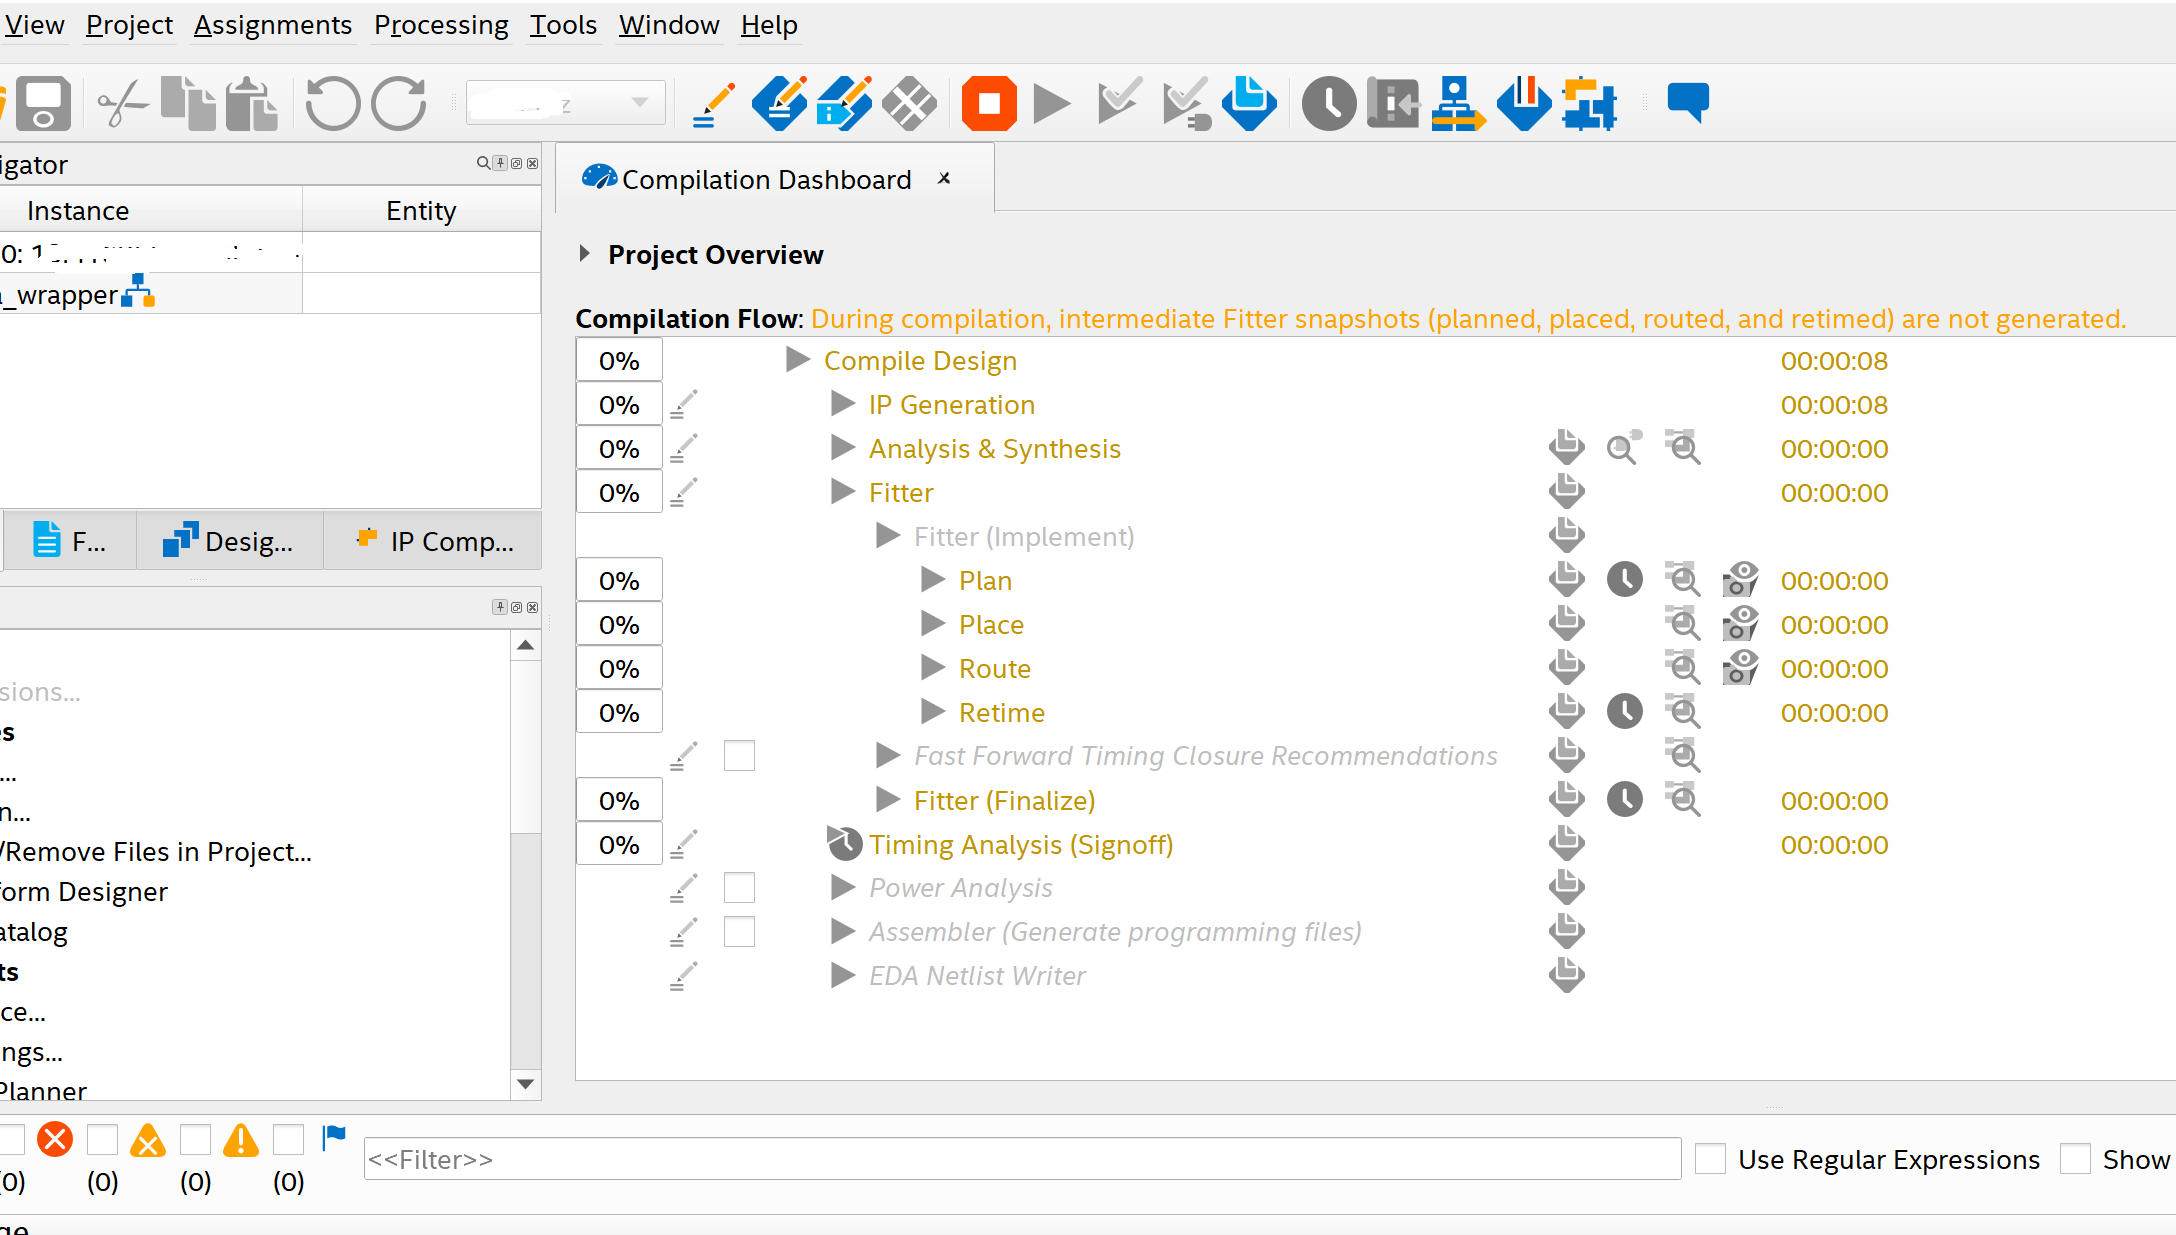Enable Assembler generate programming files checkbox
Viewport: 2176px width, 1235px height.
tap(739, 932)
